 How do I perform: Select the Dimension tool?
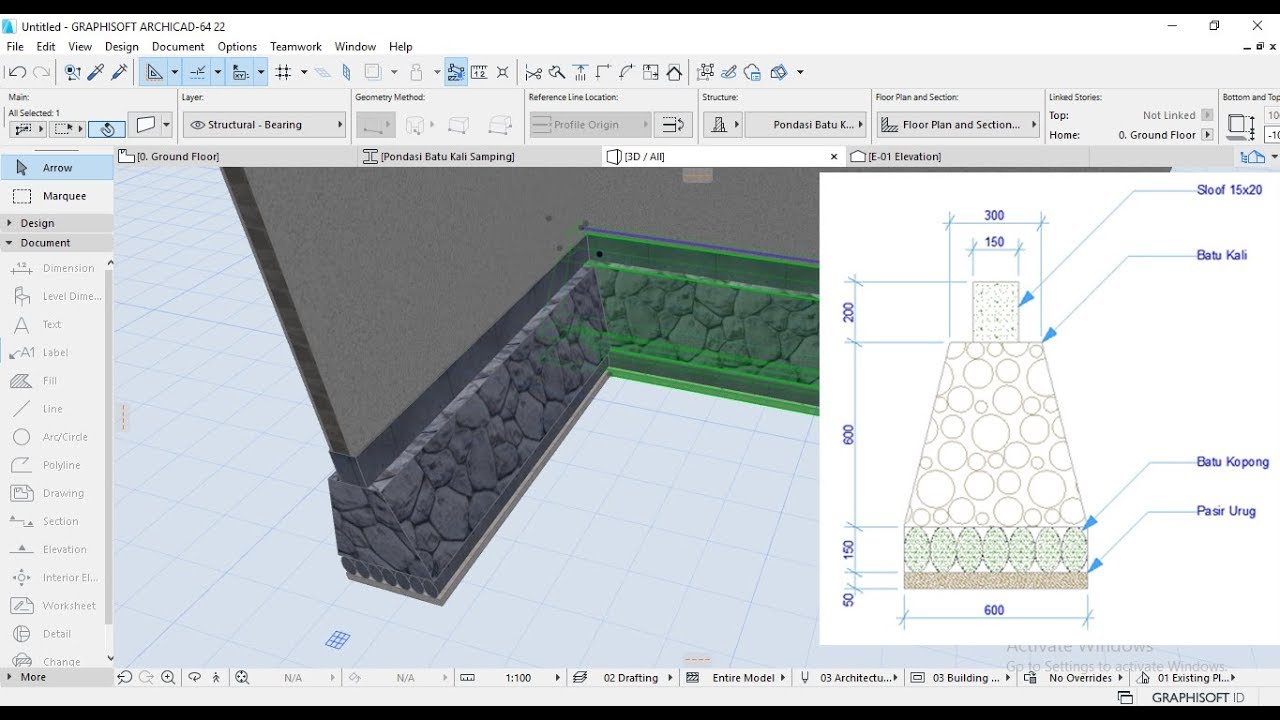point(54,268)
